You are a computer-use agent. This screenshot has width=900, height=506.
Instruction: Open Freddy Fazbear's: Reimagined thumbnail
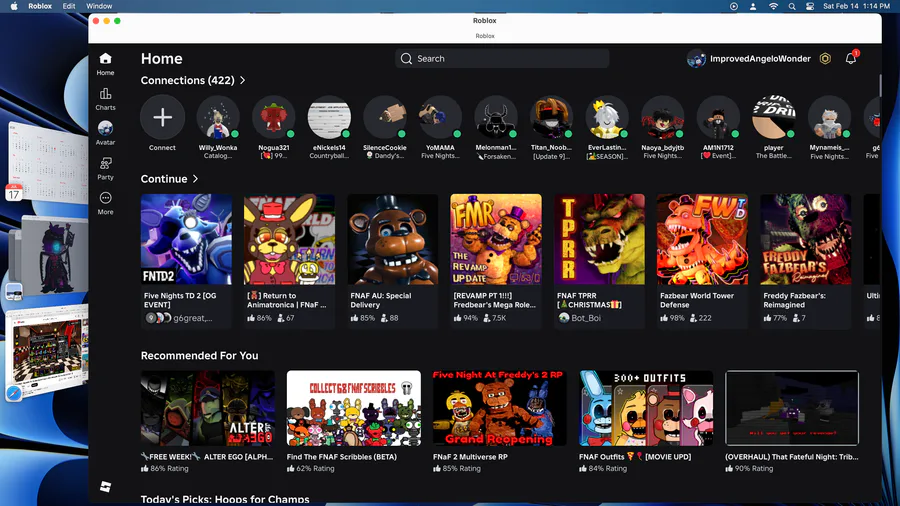coord(806,239)
